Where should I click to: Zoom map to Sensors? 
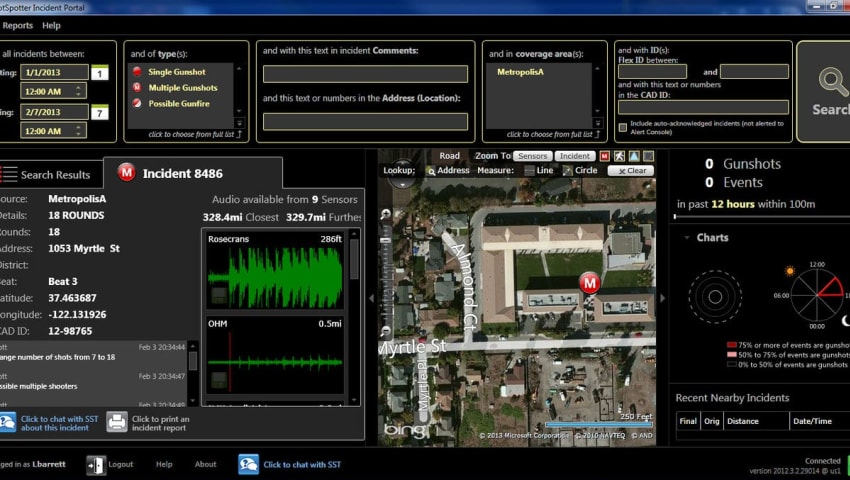(x=533, y=156)
